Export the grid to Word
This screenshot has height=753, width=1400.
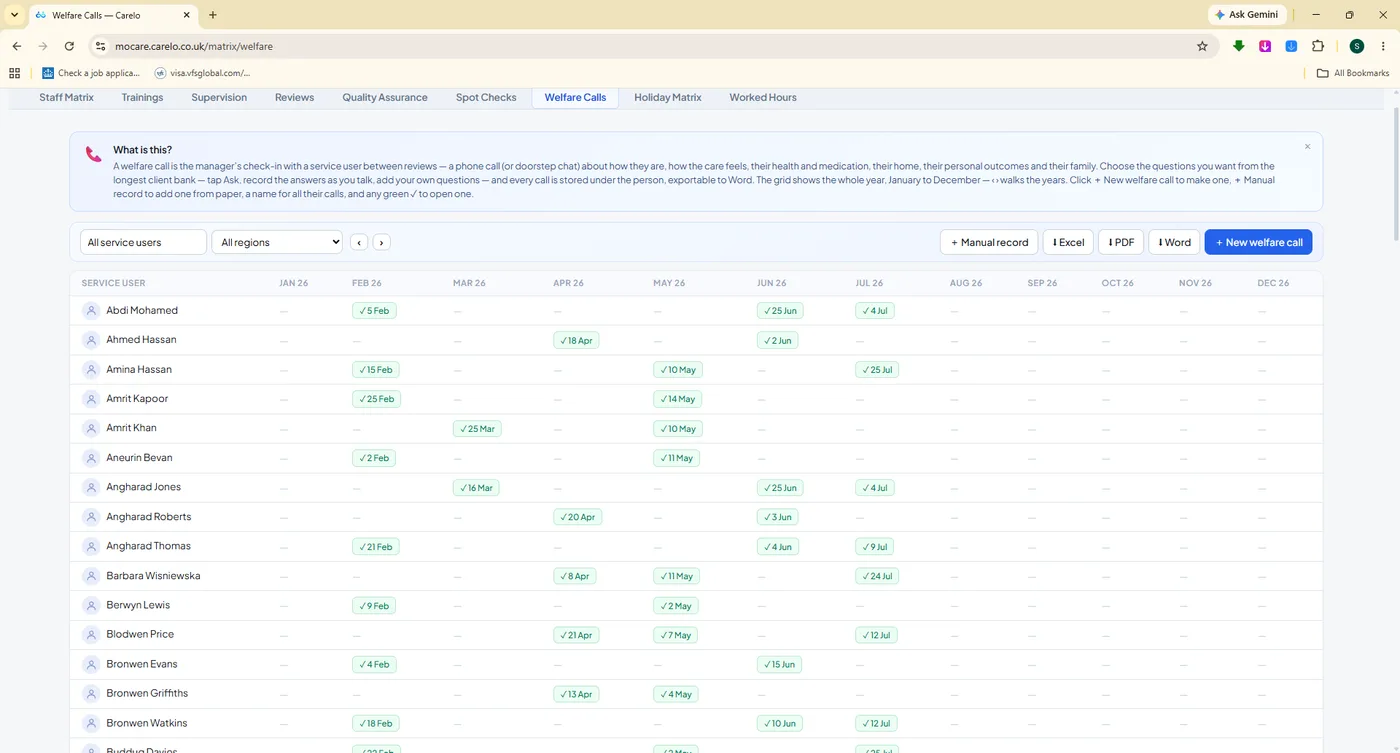(1174, 242)
